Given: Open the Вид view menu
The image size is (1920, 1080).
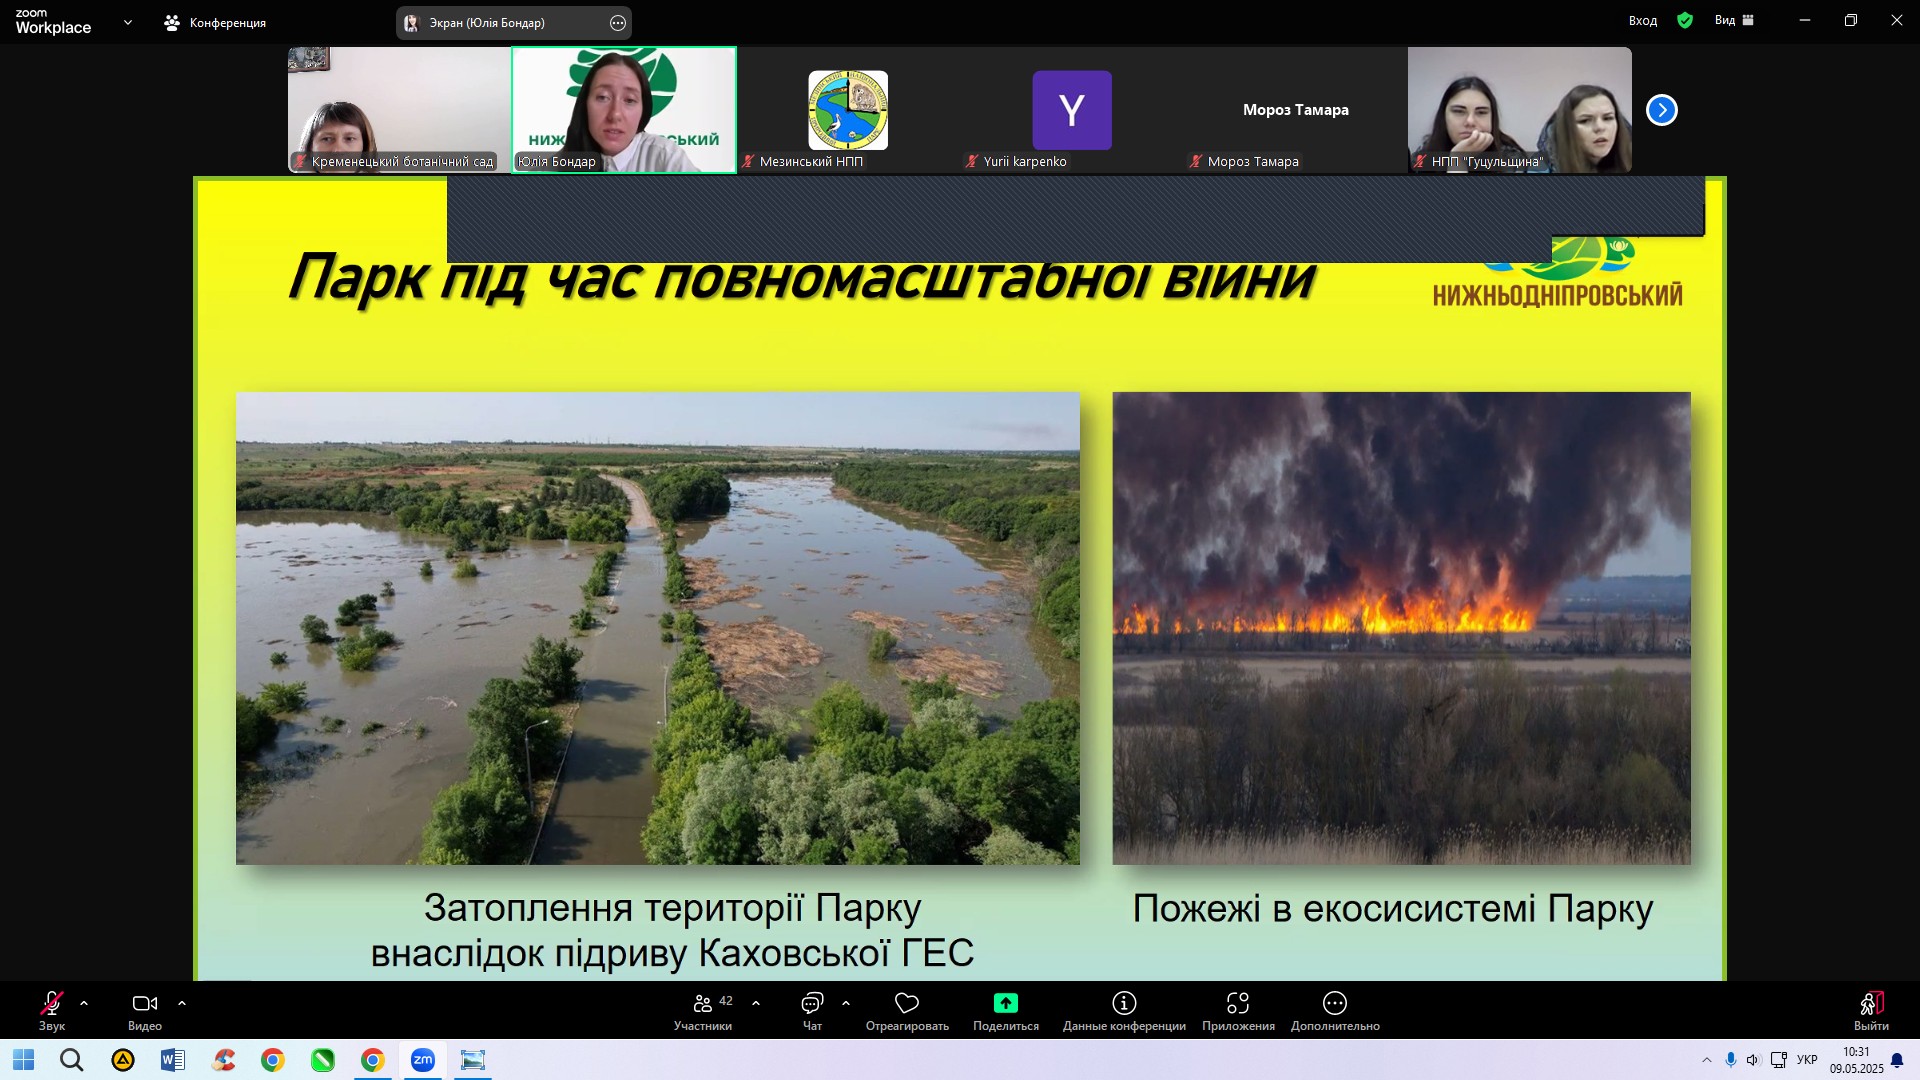Looking at the screenshot, I should [1733, 20].
